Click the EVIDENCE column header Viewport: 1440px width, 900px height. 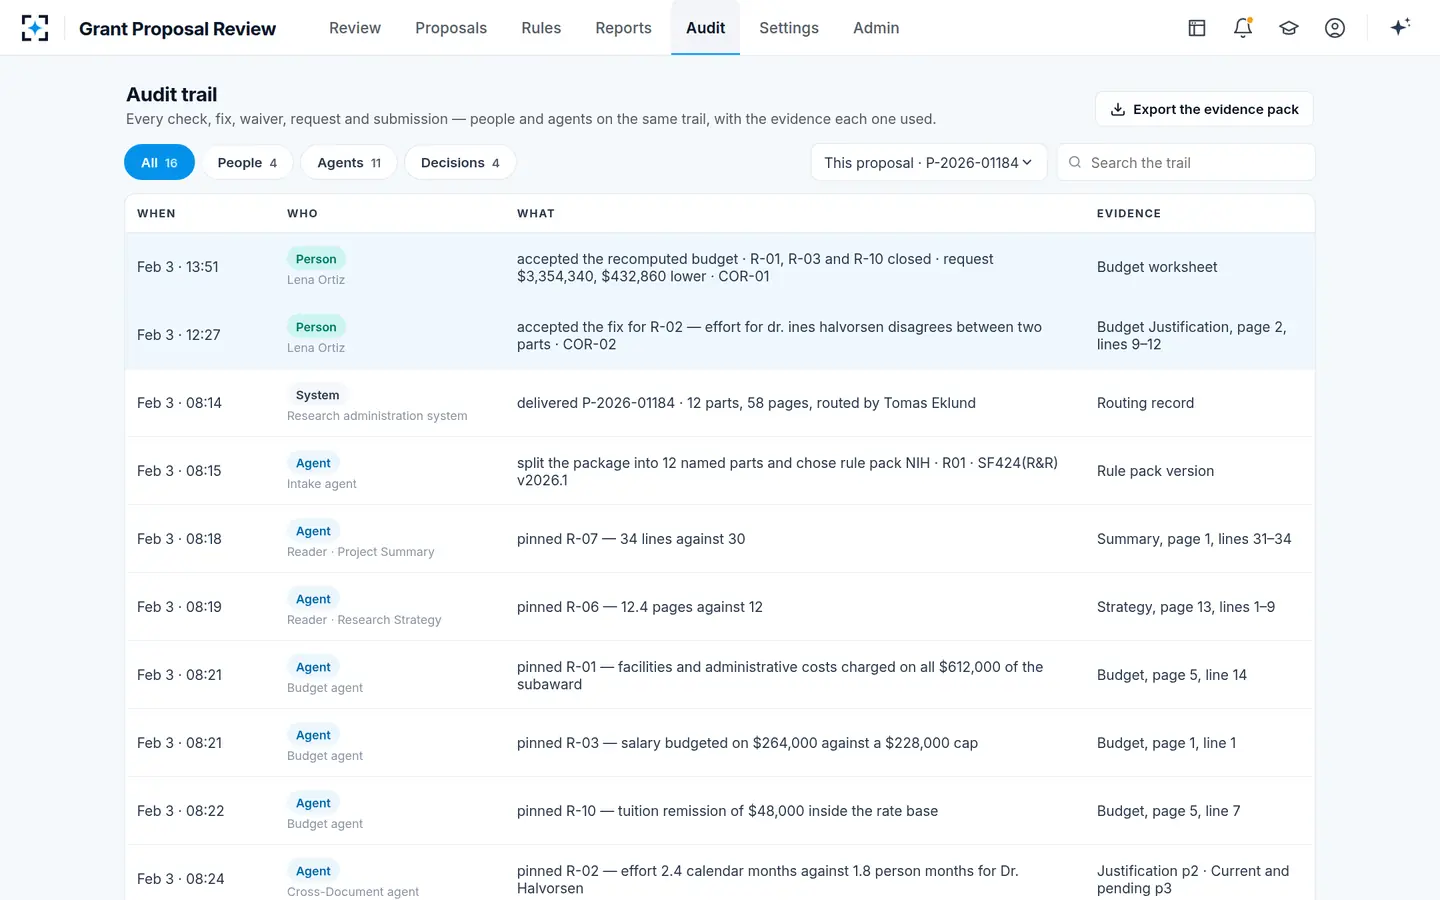[x=1129, y=213]
